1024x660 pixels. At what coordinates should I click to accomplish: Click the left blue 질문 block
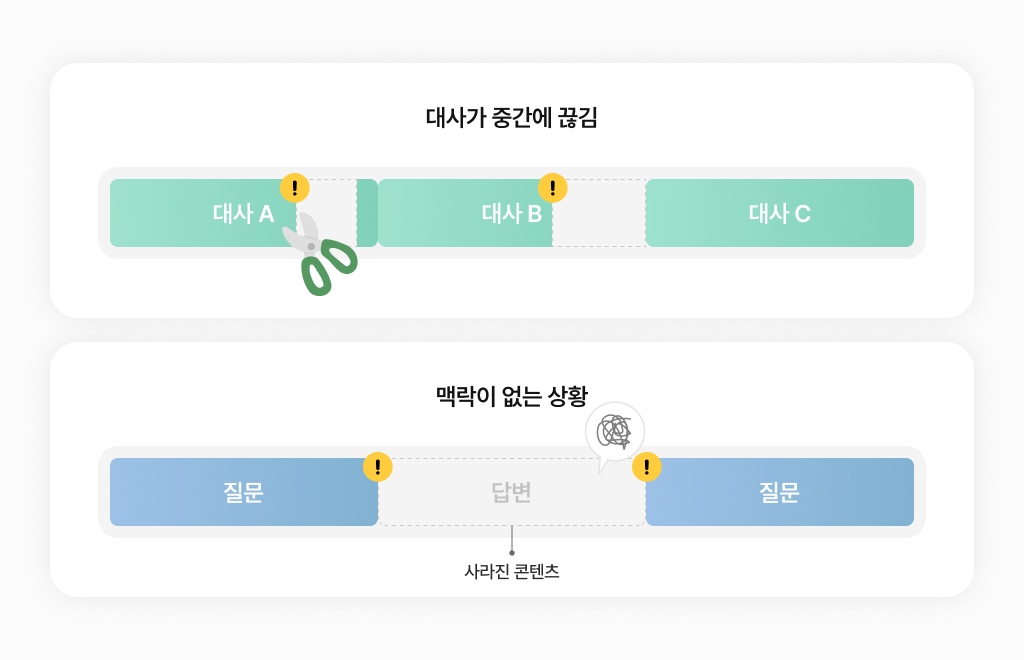pos(243,492)
